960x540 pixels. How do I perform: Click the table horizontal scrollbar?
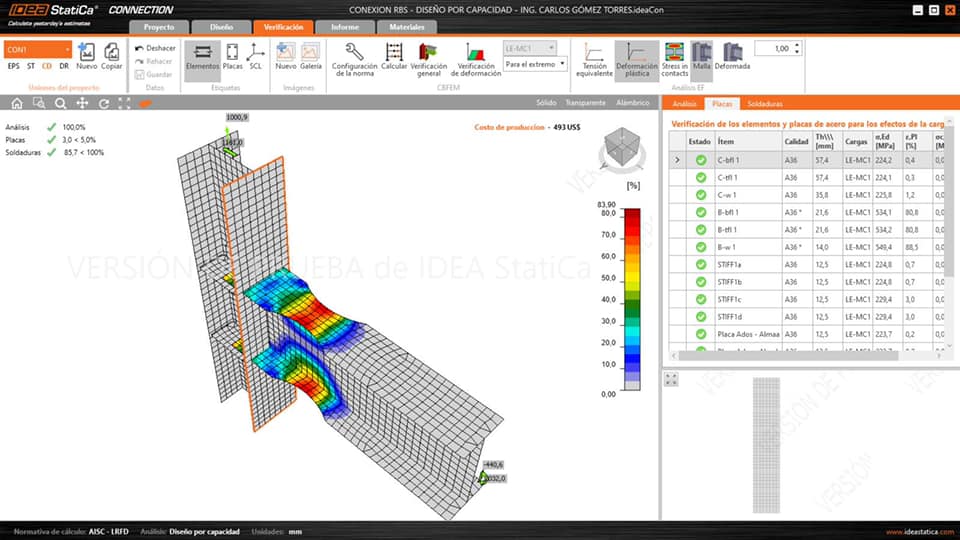click(x=789, y=355)
